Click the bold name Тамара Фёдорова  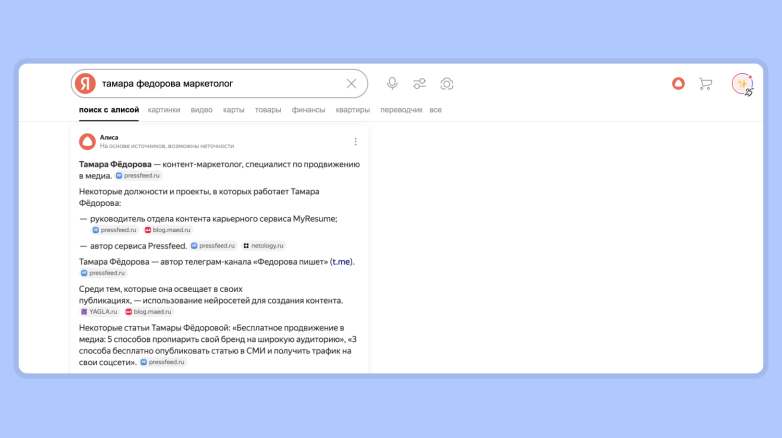115,164
